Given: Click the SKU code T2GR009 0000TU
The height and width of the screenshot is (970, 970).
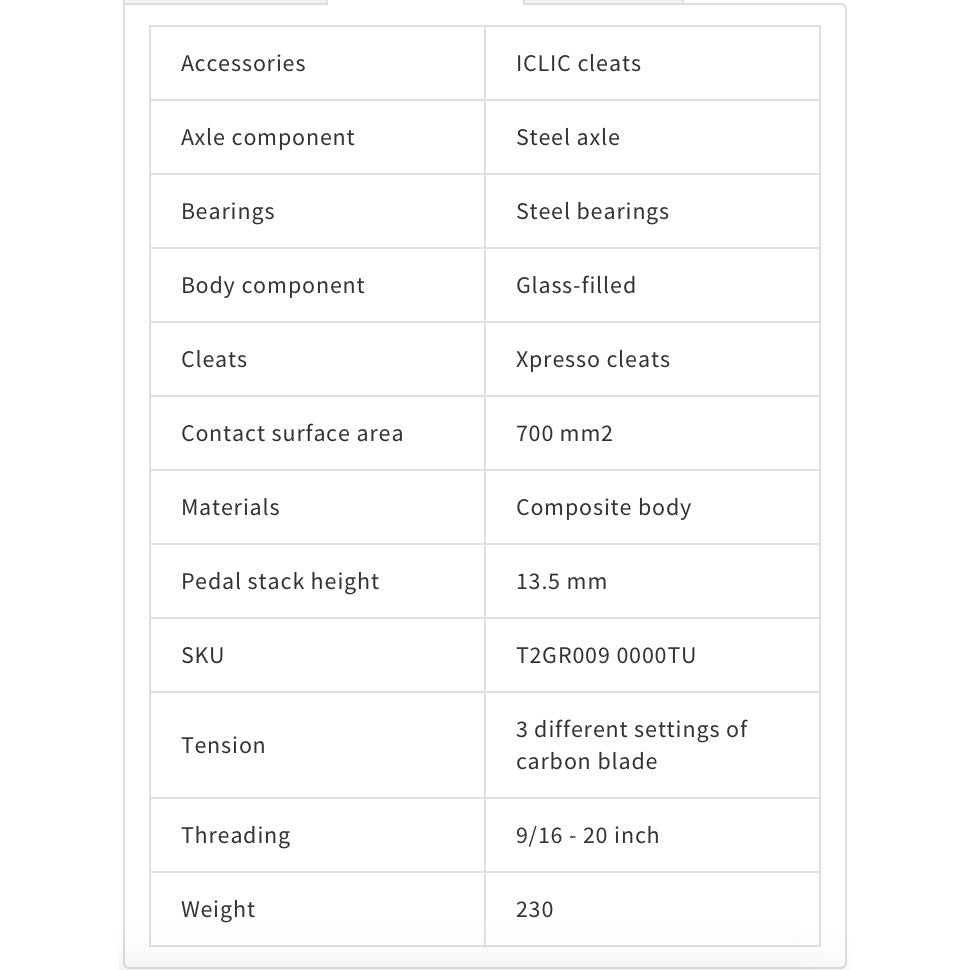Looking at the screenshot, I should [606, 656].
